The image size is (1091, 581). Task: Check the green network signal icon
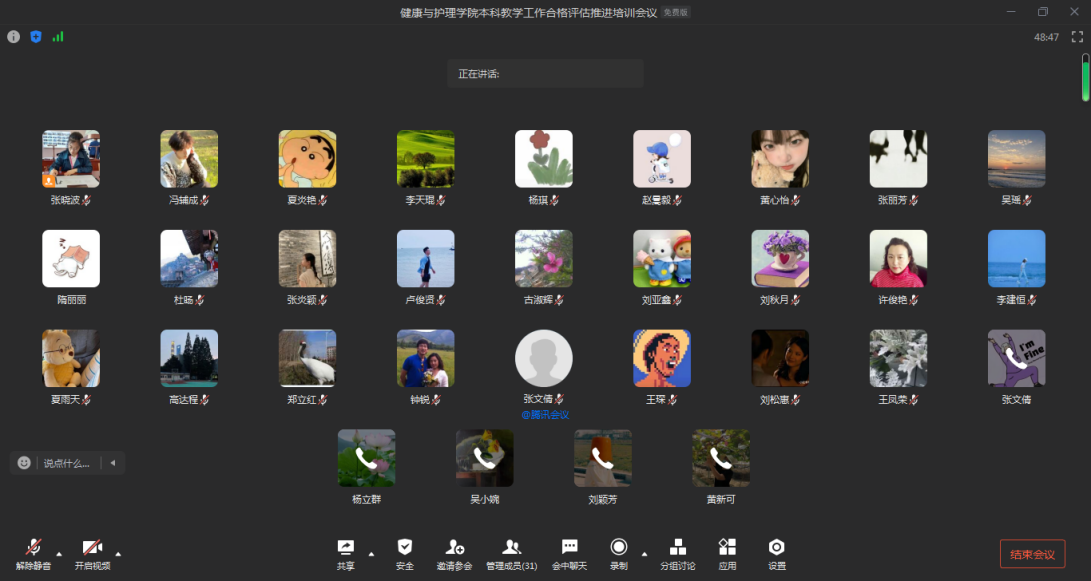pyautogui.click(x=58, y=37)
